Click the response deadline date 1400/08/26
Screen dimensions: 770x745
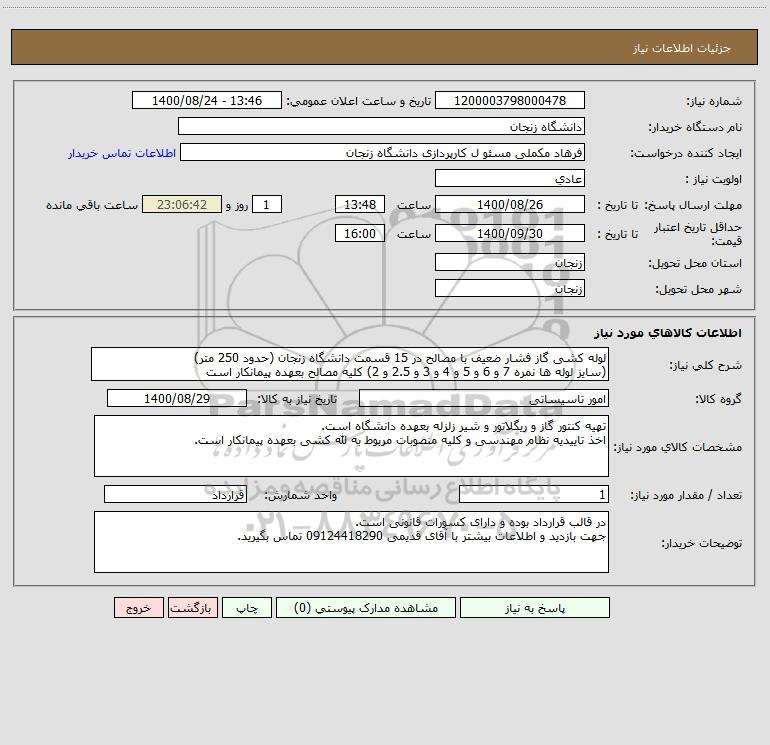click(x=510, y=204)
